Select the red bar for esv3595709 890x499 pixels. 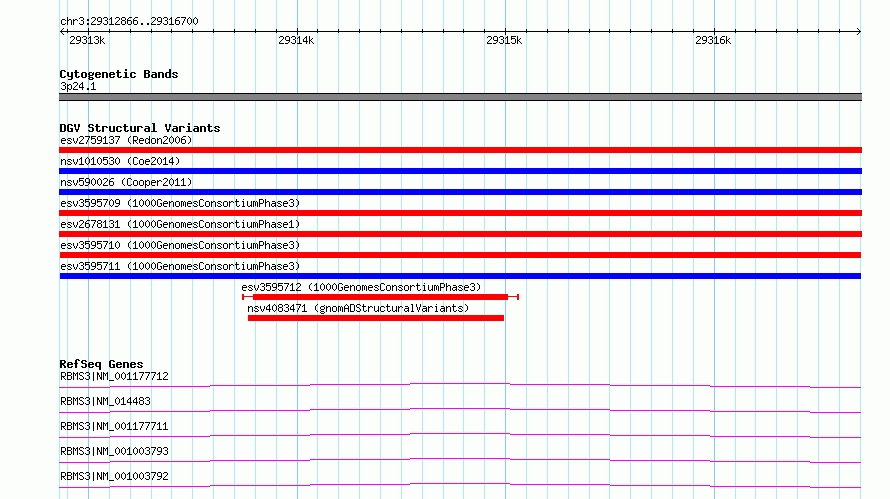click(x=460, y=213)
